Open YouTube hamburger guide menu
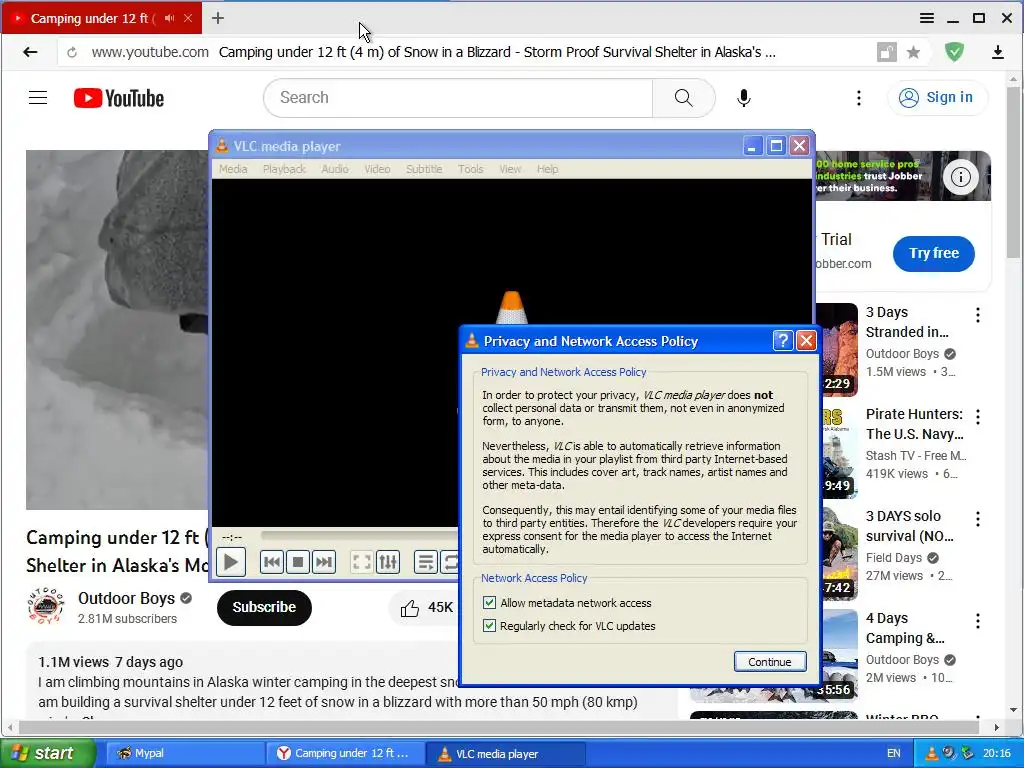Screen dimensions: 1024x768 [38, 98]
